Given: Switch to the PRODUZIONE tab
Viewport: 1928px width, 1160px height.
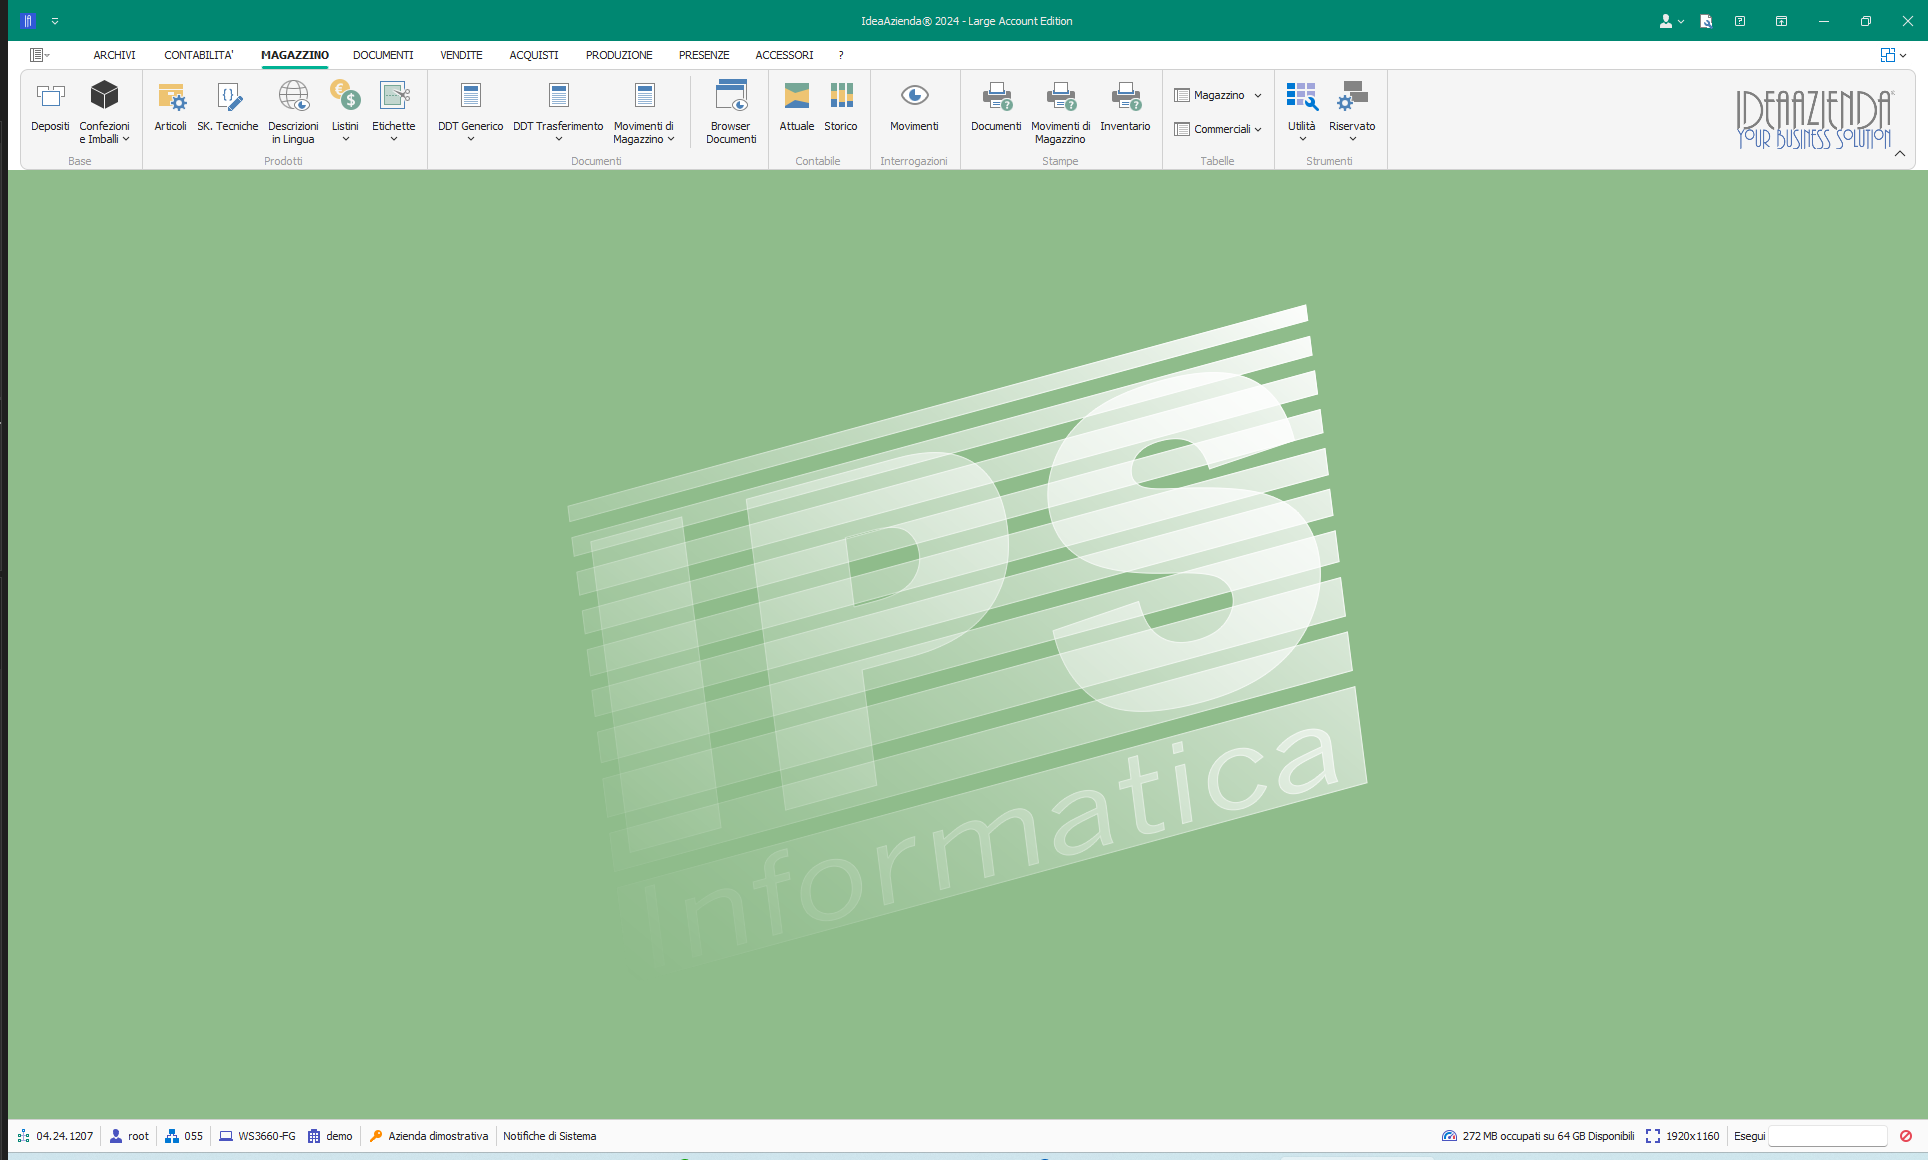Looking at the screenshot, I should (619, 55).
